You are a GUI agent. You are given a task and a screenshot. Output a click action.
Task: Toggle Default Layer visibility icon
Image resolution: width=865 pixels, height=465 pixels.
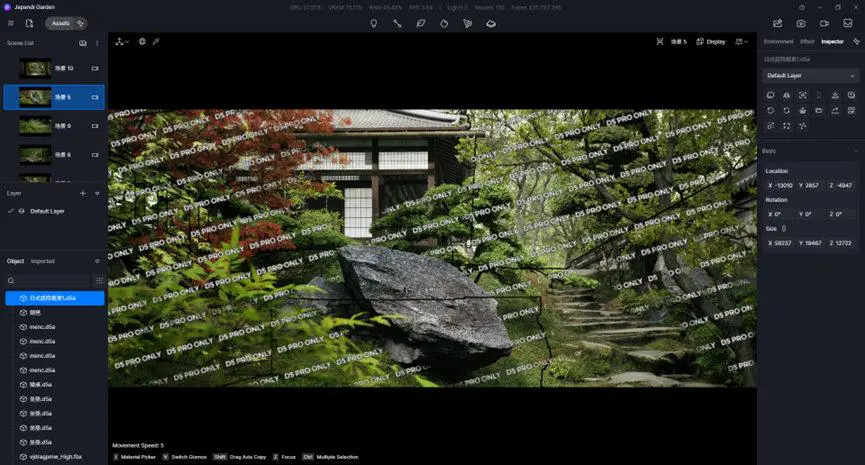(x=22, y=211)
